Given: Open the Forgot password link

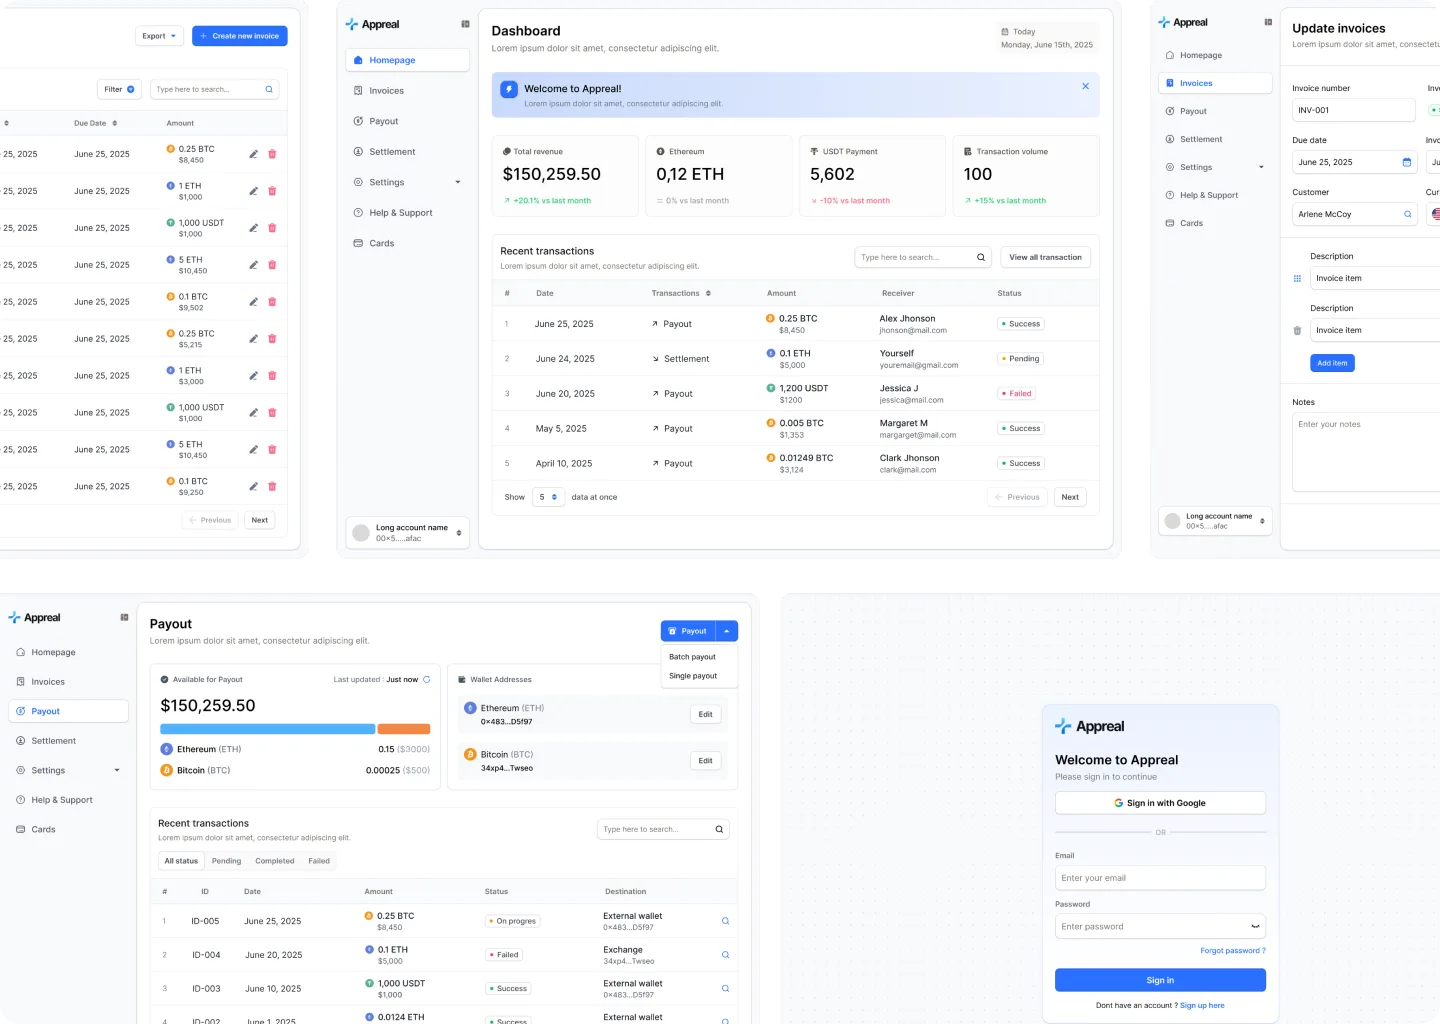Looking at the screenshot, I should click(x=1233, y=951).
